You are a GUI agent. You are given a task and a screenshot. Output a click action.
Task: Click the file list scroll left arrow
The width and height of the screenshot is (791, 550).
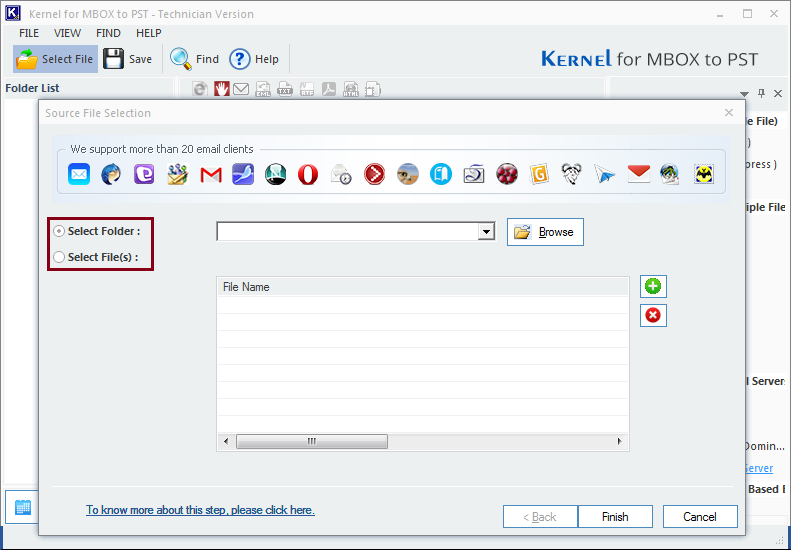[226, 442]
